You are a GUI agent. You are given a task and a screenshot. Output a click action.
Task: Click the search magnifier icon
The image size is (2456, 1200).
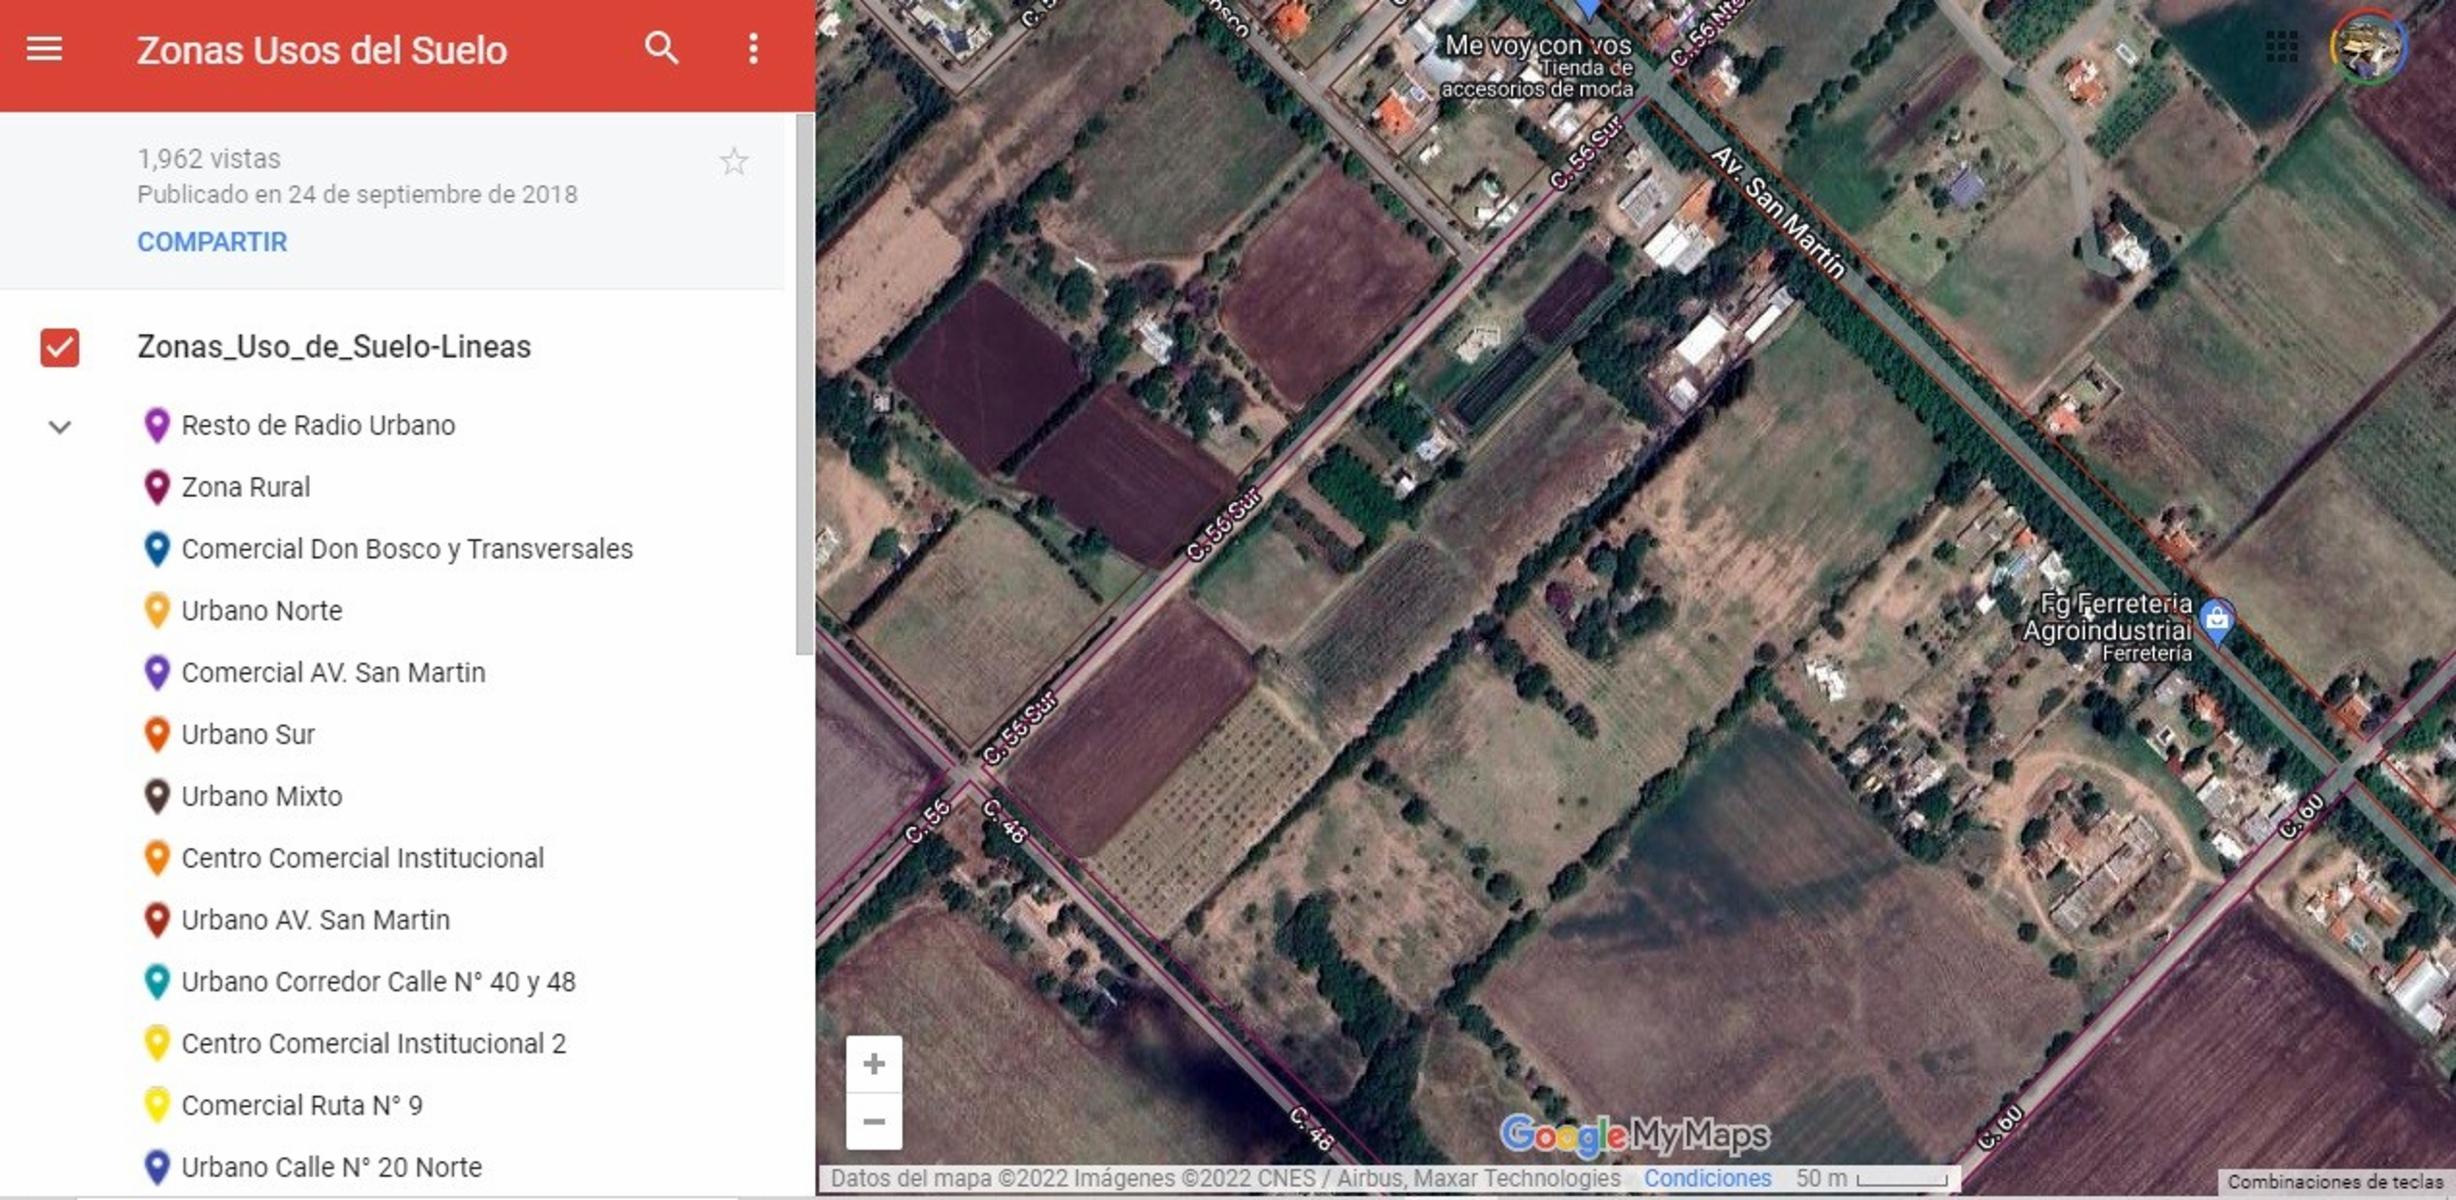click(x=661, y=48)
